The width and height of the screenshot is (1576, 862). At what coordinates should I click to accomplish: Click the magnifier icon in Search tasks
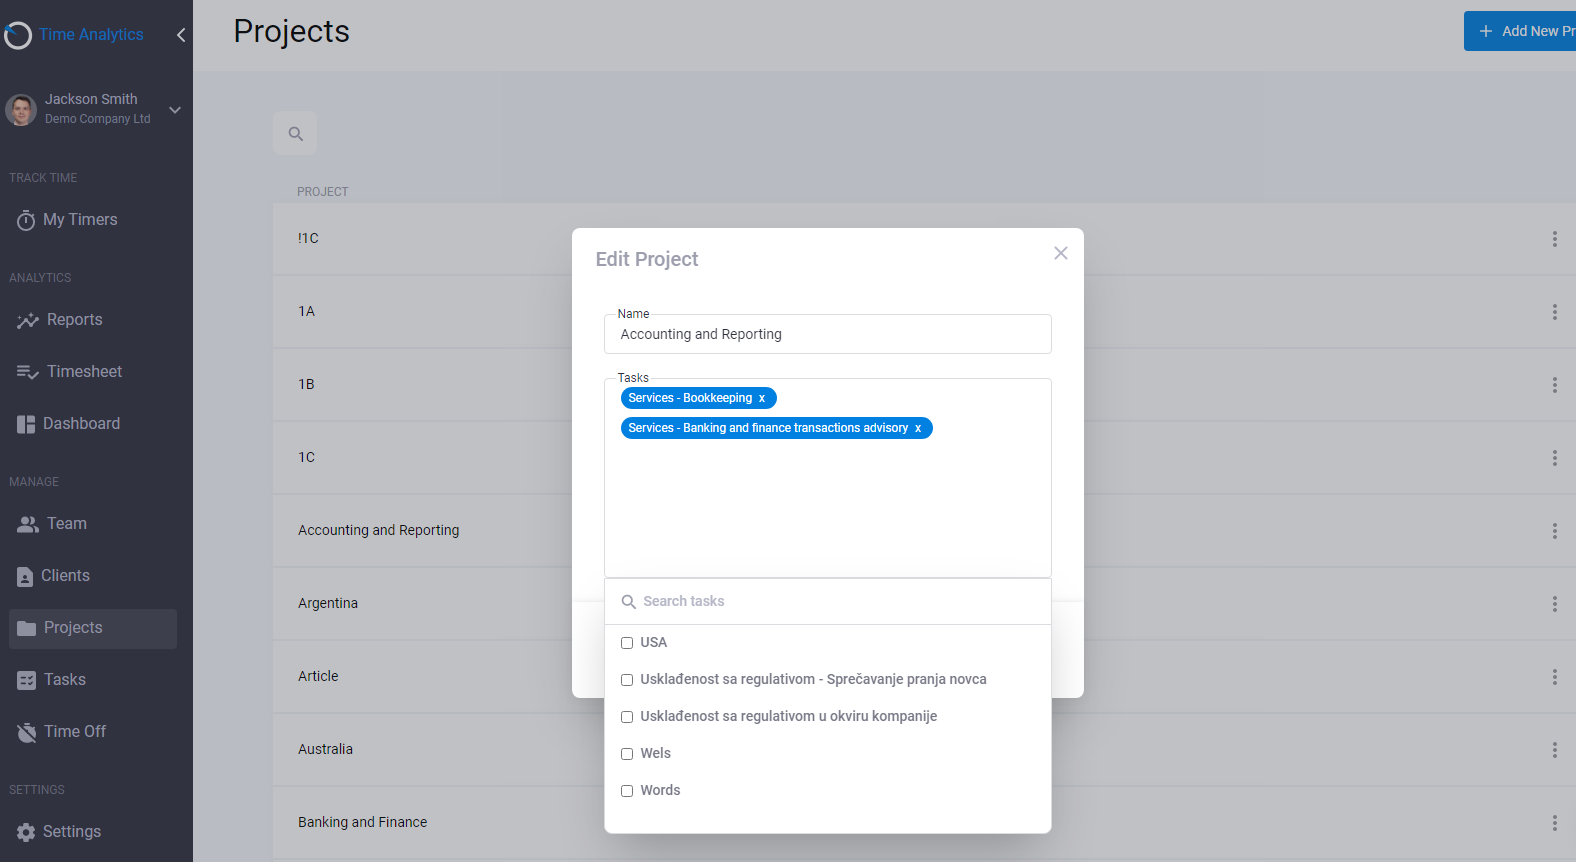point(629,602)
